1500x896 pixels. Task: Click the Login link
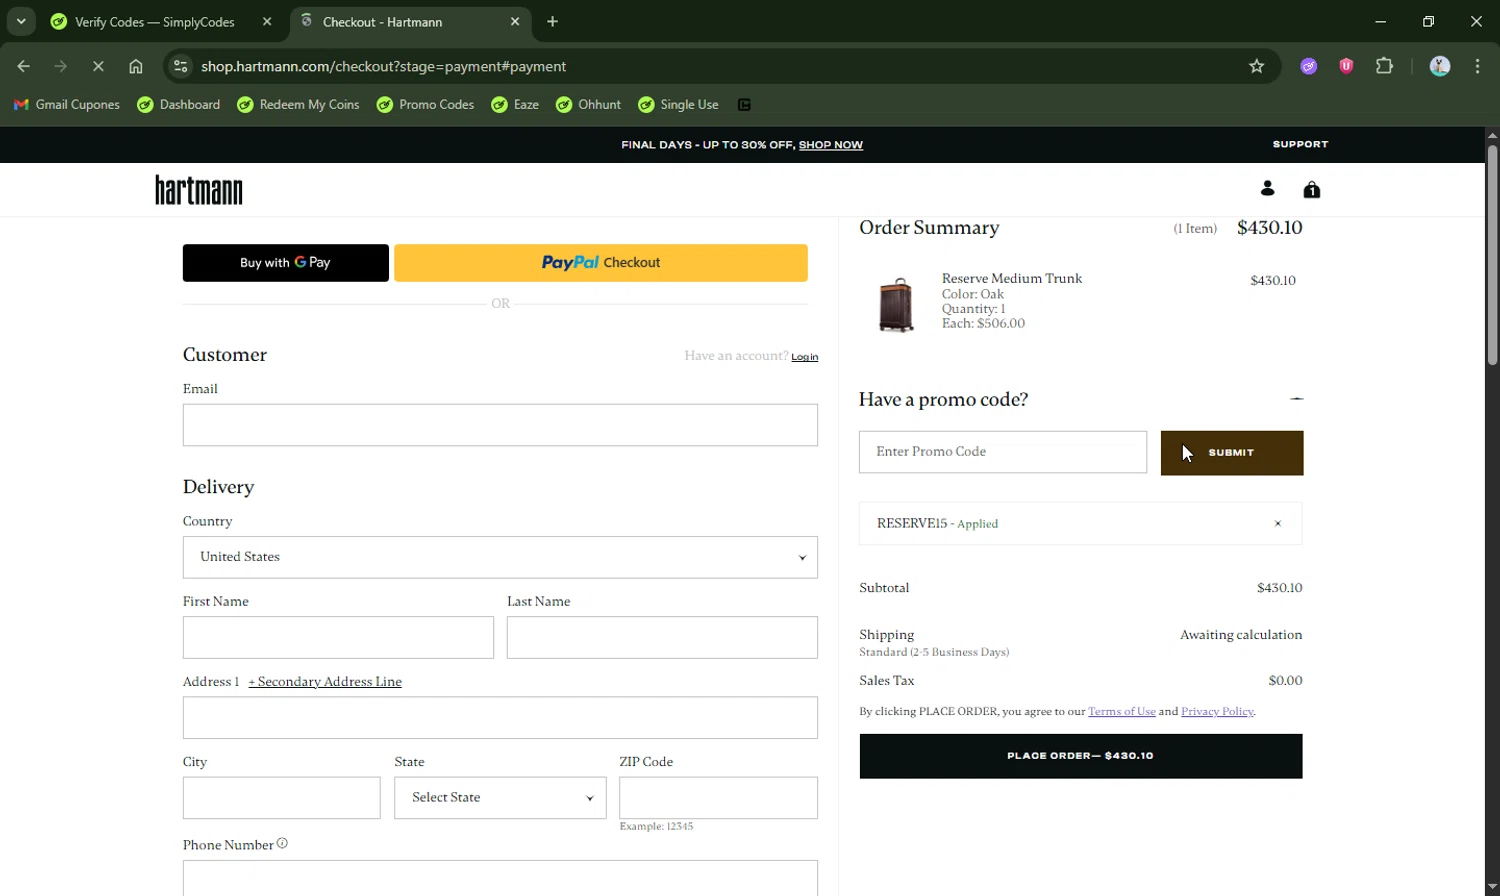point(804,357)
